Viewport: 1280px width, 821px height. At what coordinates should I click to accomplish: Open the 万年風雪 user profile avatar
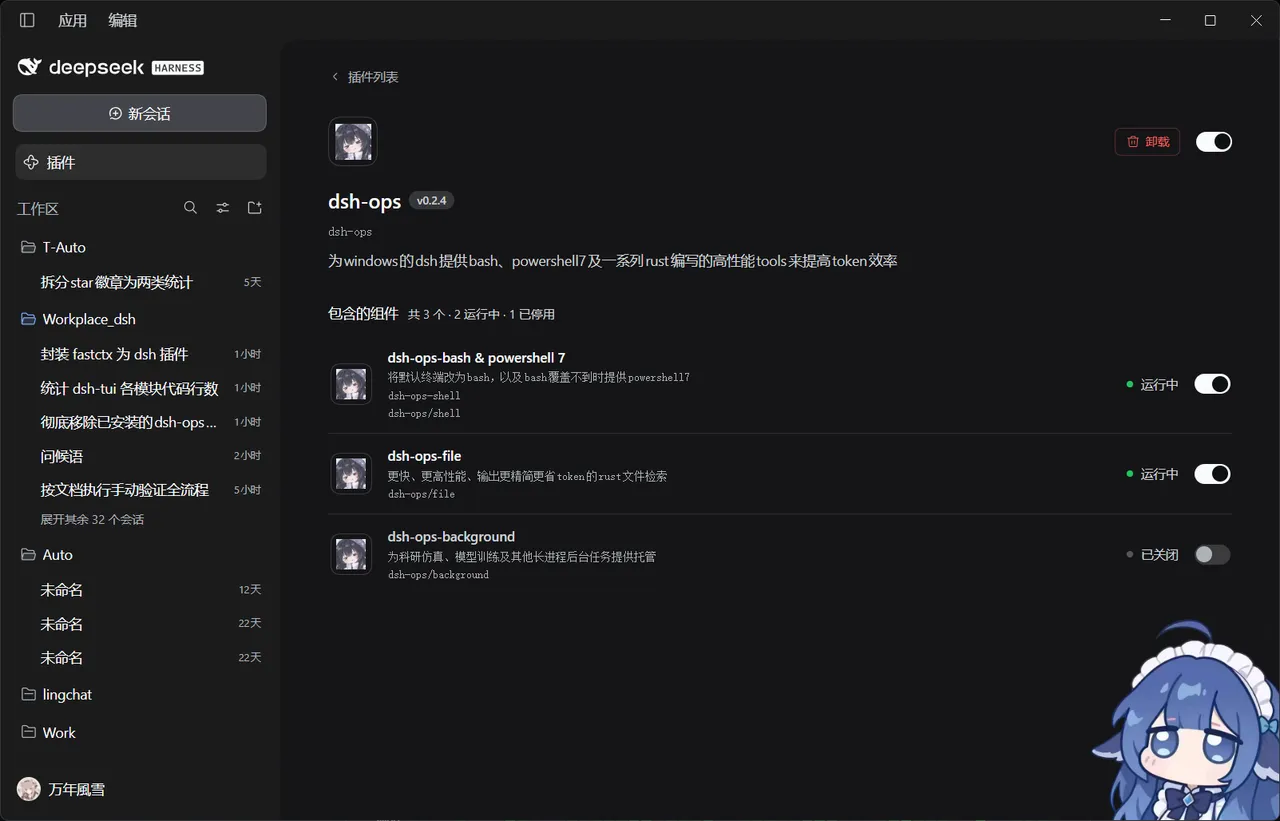[29, 789]
